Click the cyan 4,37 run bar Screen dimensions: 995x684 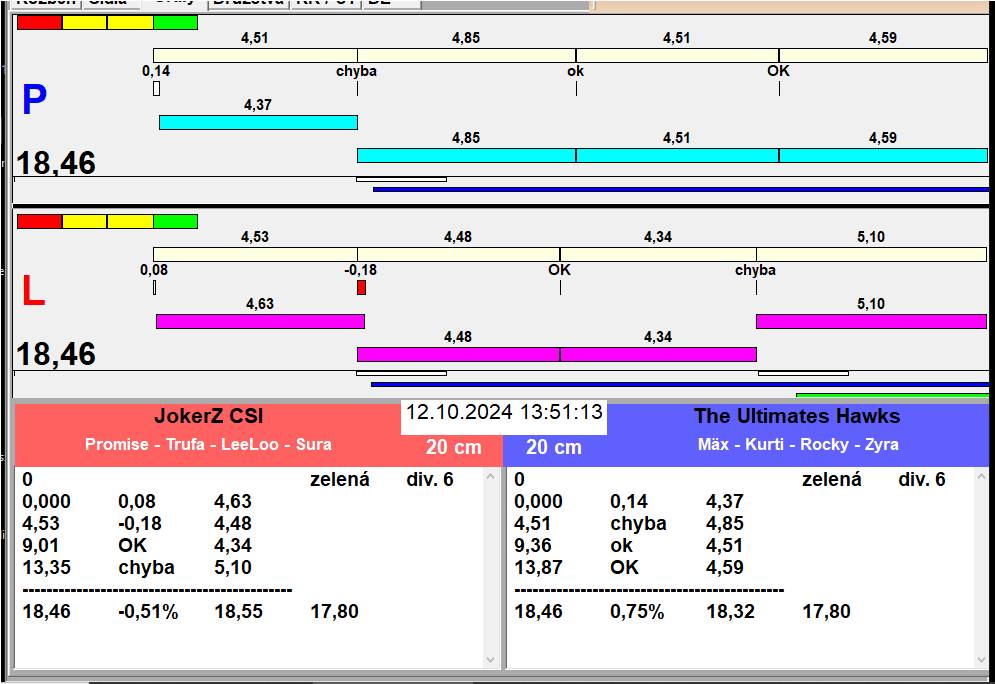(x=258, y=122)
